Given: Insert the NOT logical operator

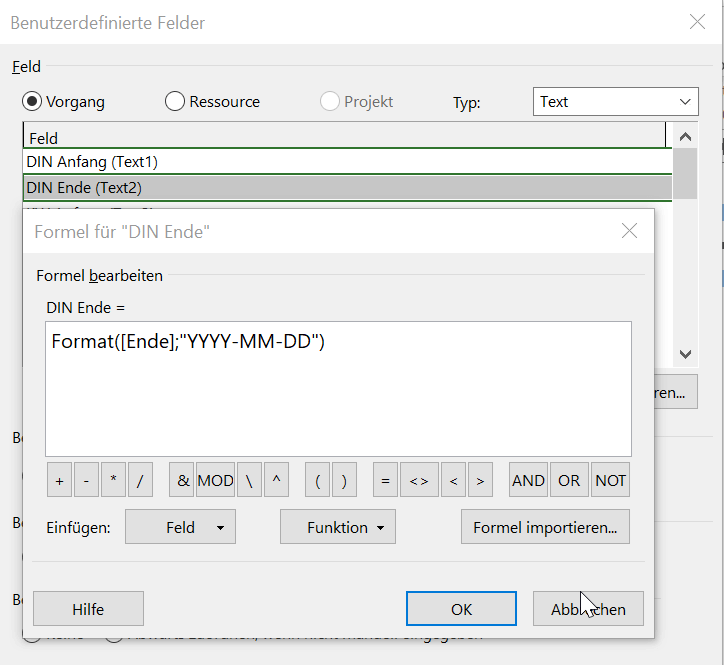Looking at the screenshot, I should (610, 481).
